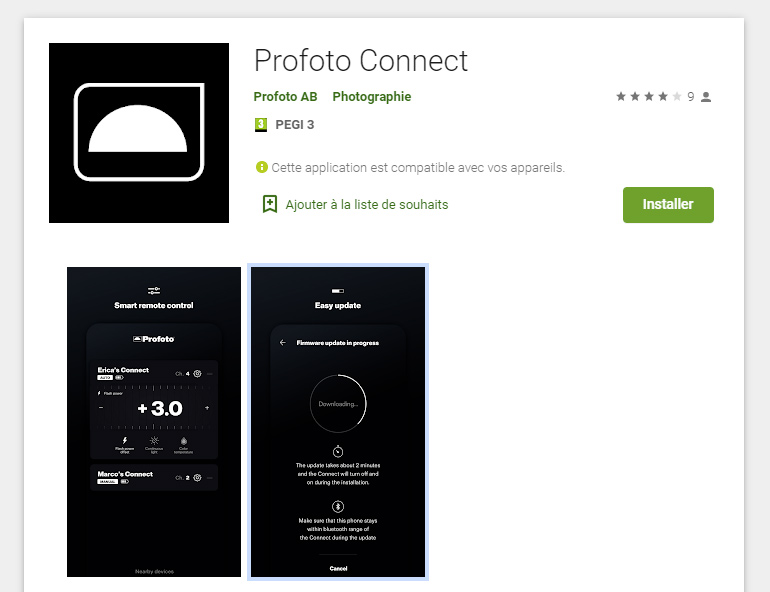Click the star rating display
The height and width of the screenshot is (592, 770).
click(x=649, y=97)
